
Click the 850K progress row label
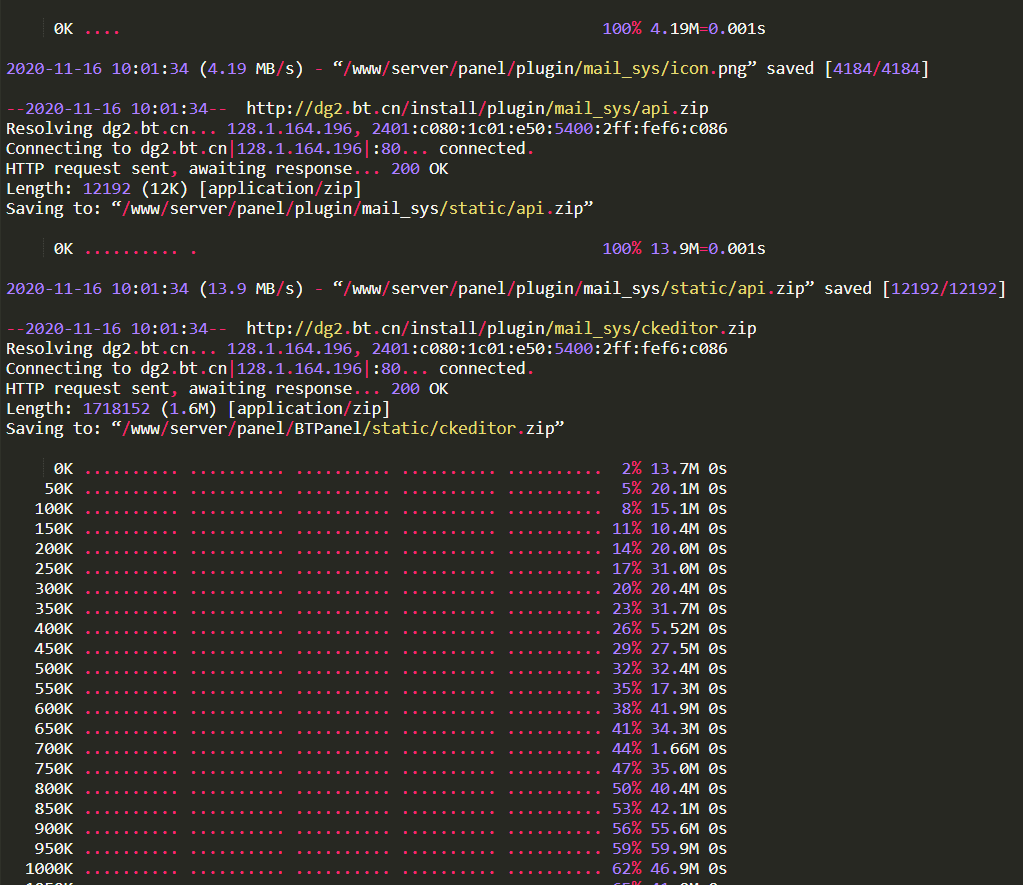coord(53,809)
